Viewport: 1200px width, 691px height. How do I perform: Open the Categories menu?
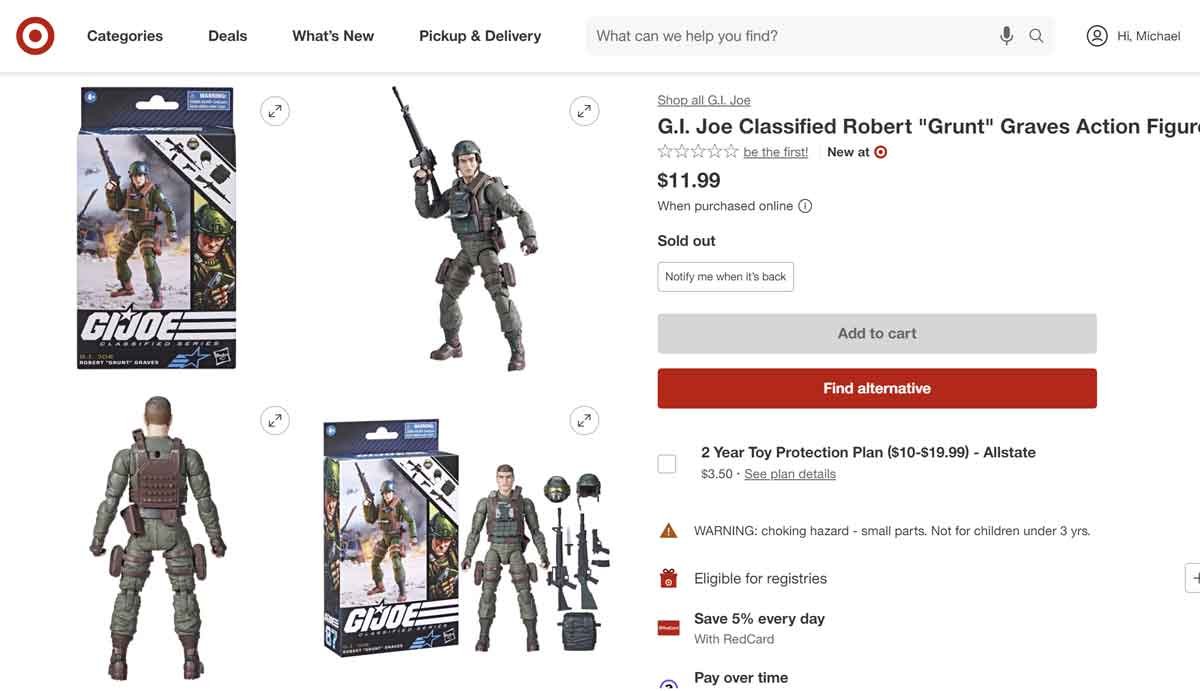(124, 33)
